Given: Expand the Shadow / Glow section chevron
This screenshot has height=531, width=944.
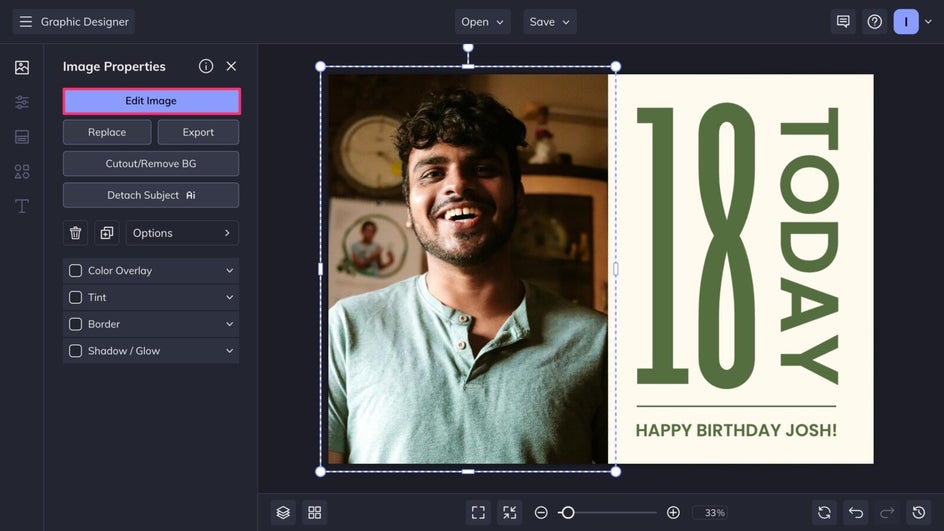Looking at the screenshot, I should point(229,351).
